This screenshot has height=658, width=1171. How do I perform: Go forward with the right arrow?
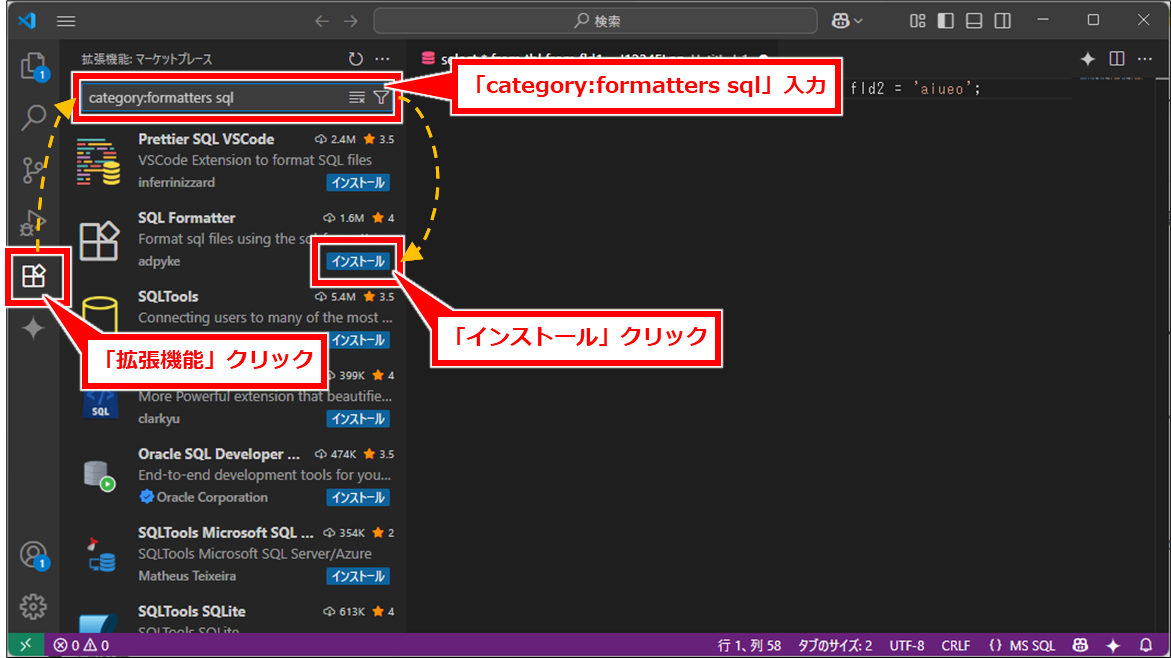(x=351, y=21)
